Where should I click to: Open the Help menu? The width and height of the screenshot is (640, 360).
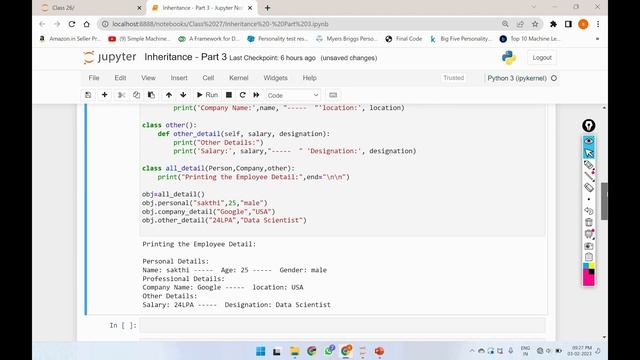[x=309, y=78]
